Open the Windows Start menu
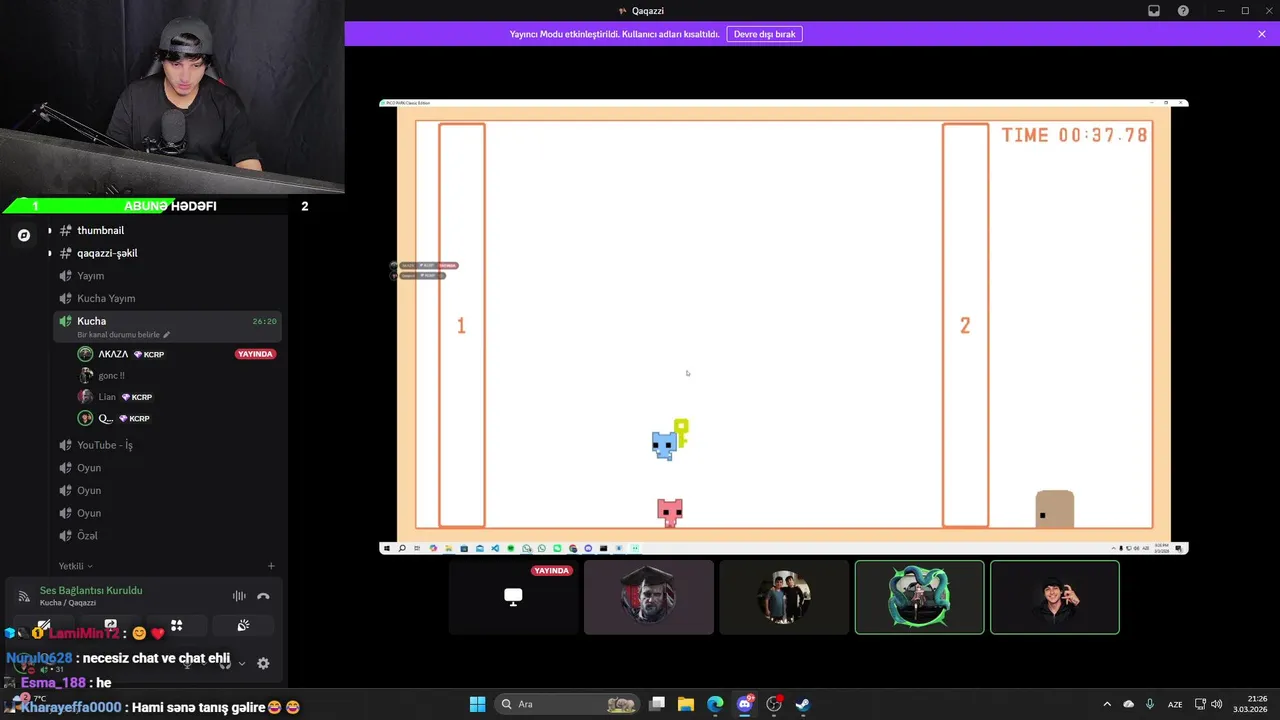Image resolution: width=1280 pixels, height=720 pixels. click(x=477, y=704)
